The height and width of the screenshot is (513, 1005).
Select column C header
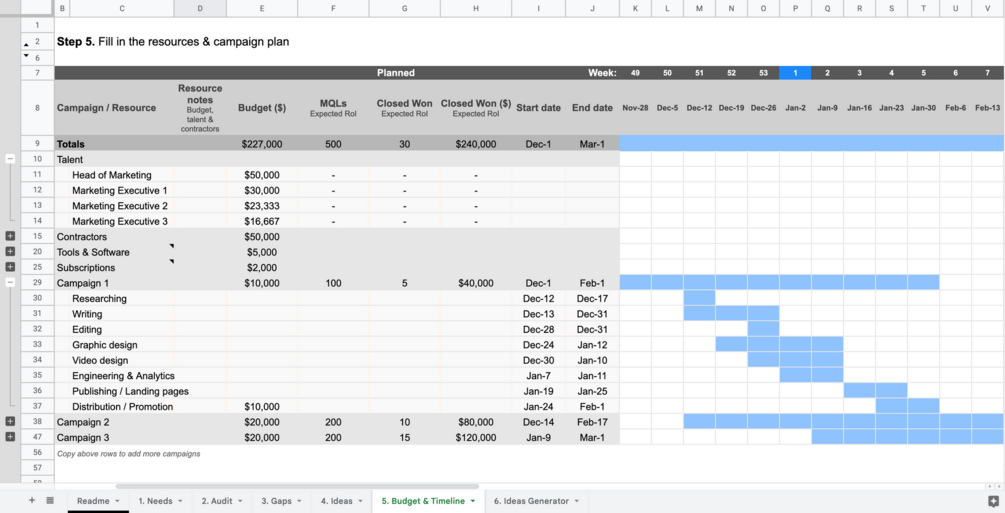(x=122, y=8)
